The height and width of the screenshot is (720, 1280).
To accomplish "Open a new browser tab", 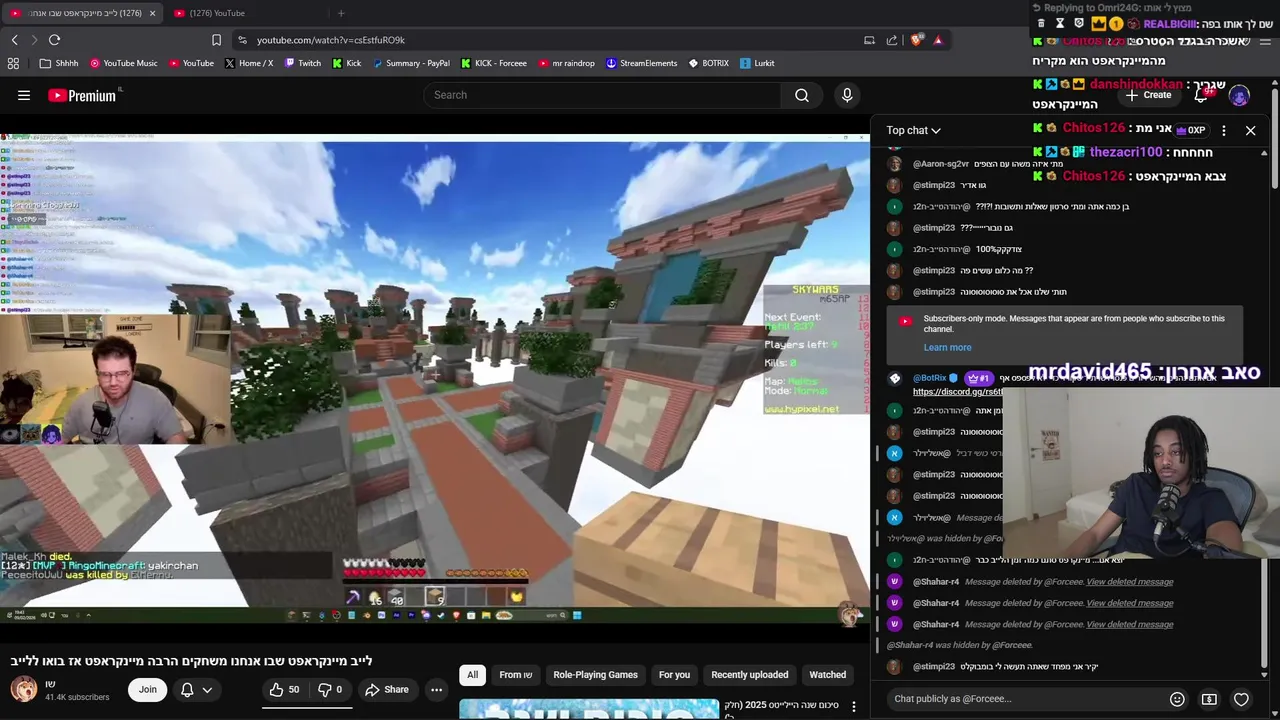I will point(341,13).
